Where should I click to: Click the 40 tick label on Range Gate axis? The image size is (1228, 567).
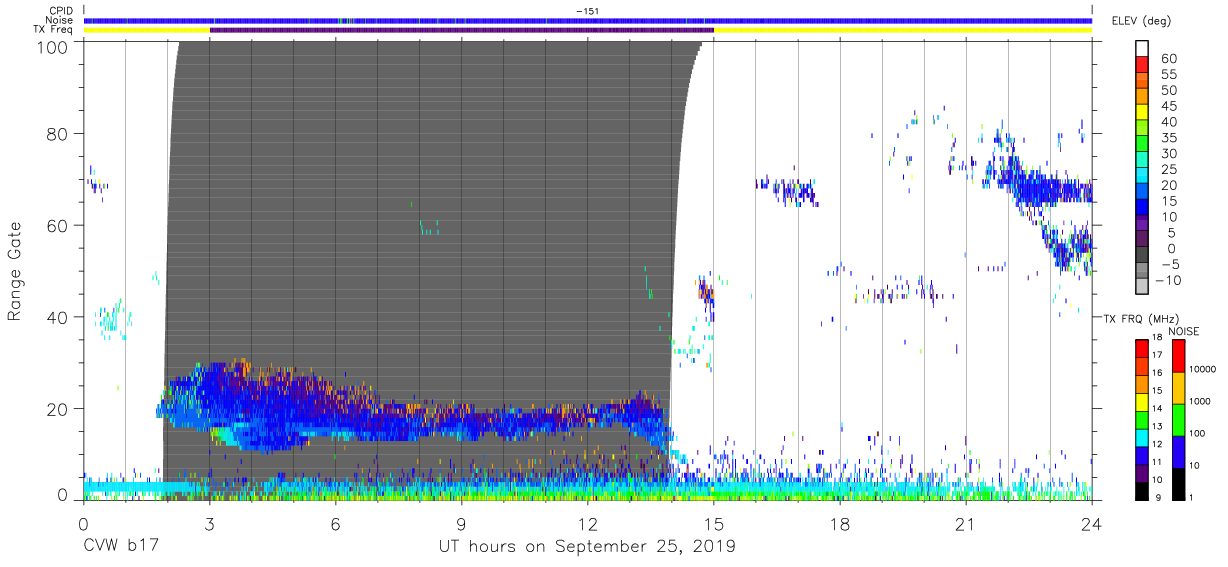(58, 317)
